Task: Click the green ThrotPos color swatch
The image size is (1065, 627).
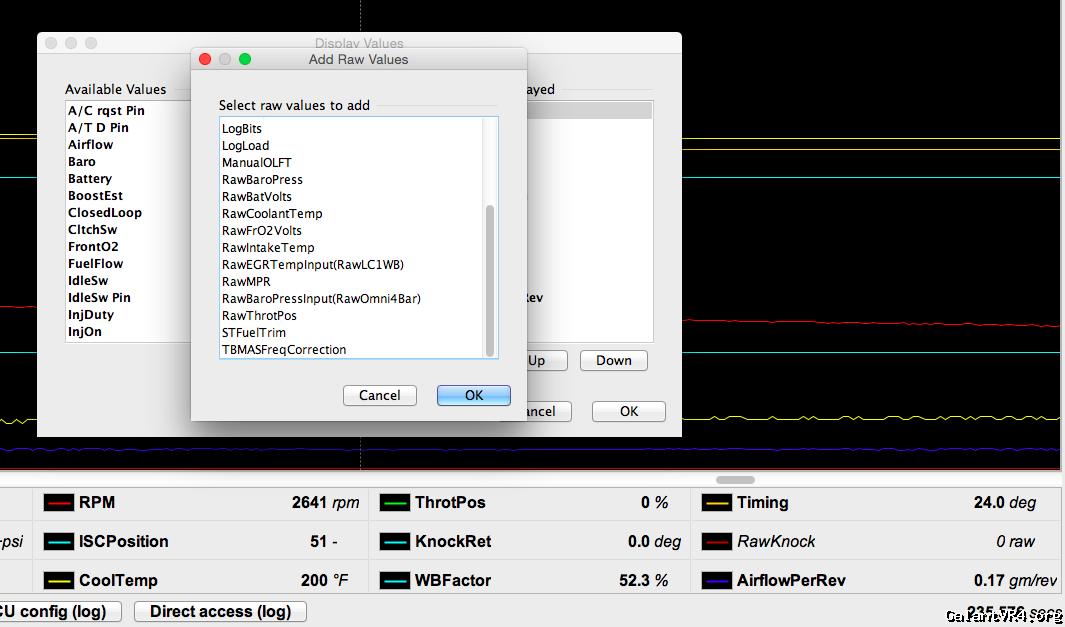Action: point(395,503)
